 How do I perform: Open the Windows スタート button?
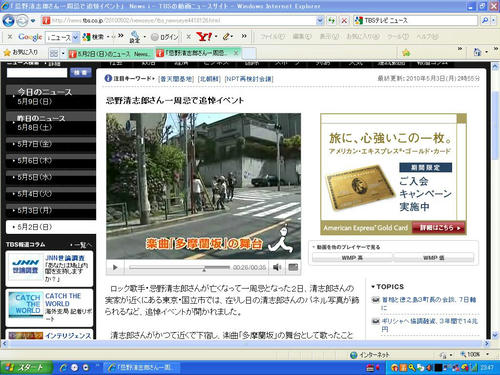pos(26,367)
